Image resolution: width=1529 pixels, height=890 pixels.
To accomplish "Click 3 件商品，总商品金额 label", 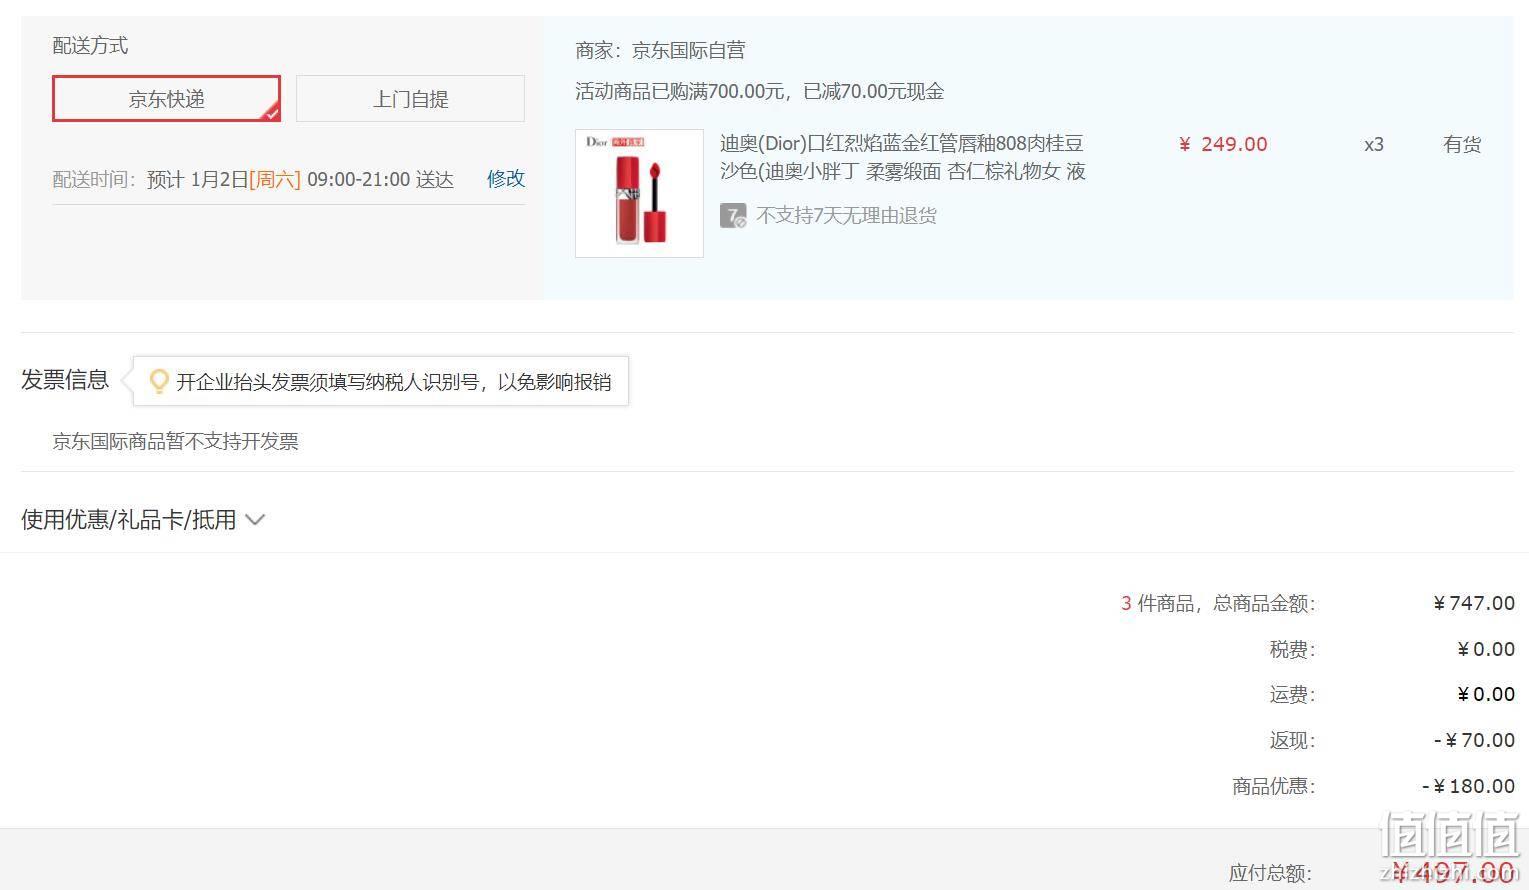I will [1218, 603].
